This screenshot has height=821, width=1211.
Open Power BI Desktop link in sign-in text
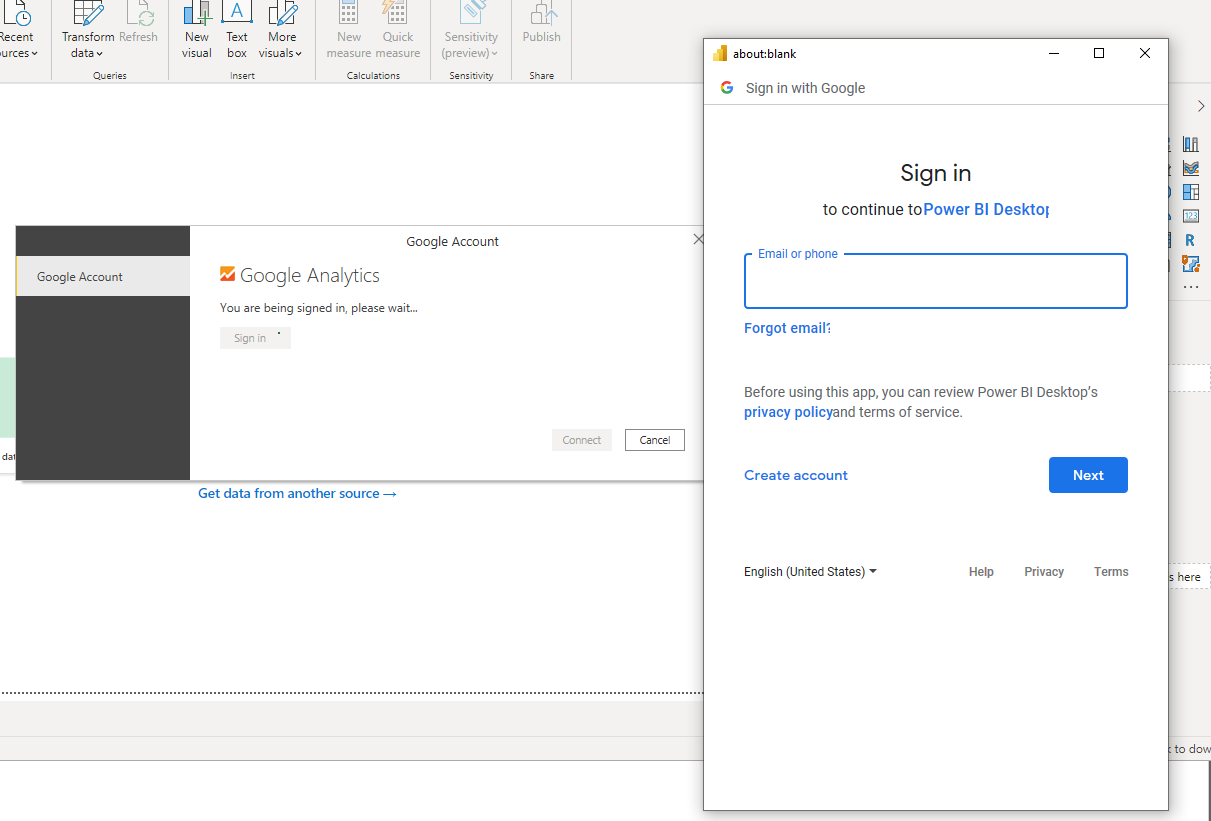coord(986,209)
